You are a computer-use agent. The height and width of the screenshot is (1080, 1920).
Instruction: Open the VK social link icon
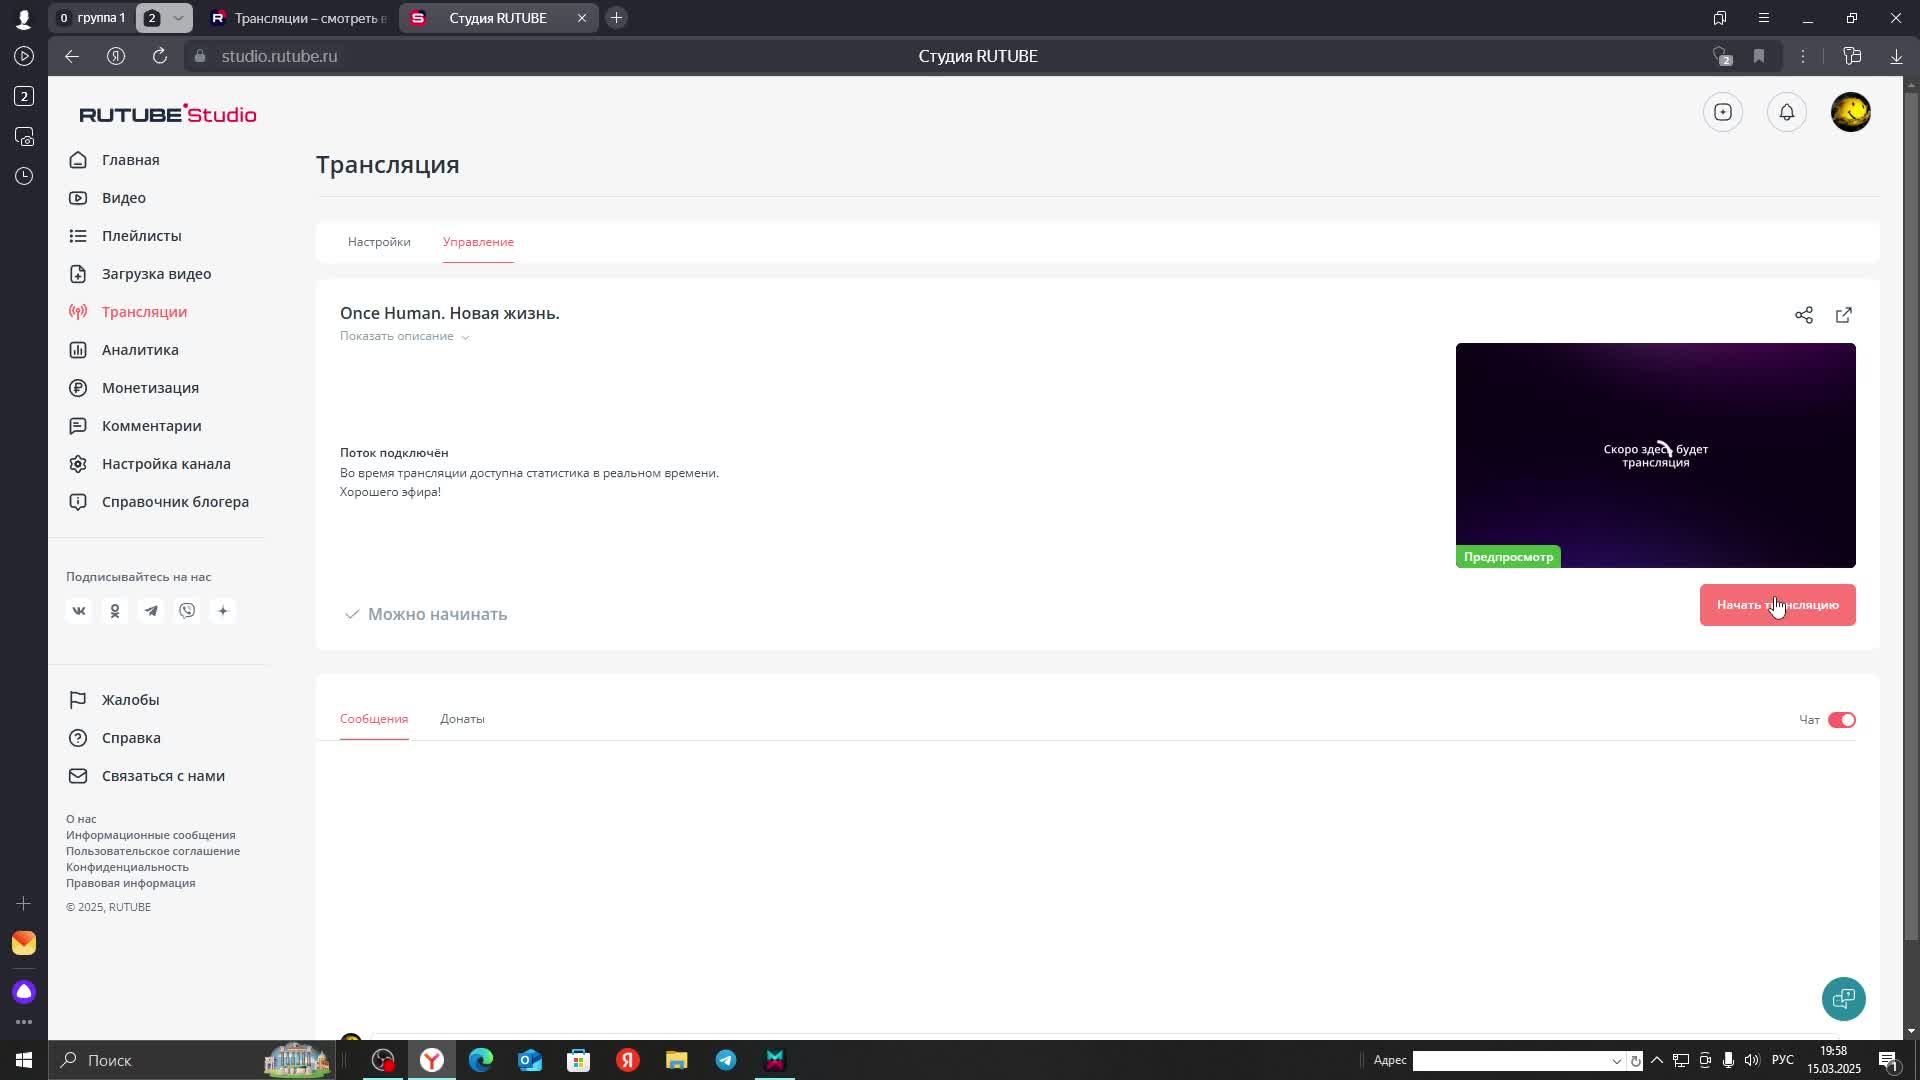[x=79, y=611]
